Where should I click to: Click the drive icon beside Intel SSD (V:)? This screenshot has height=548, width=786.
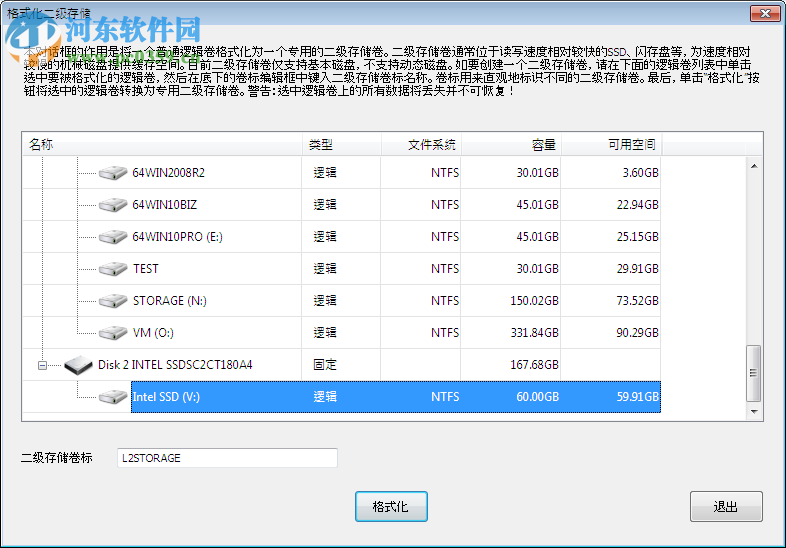(113, 398)
